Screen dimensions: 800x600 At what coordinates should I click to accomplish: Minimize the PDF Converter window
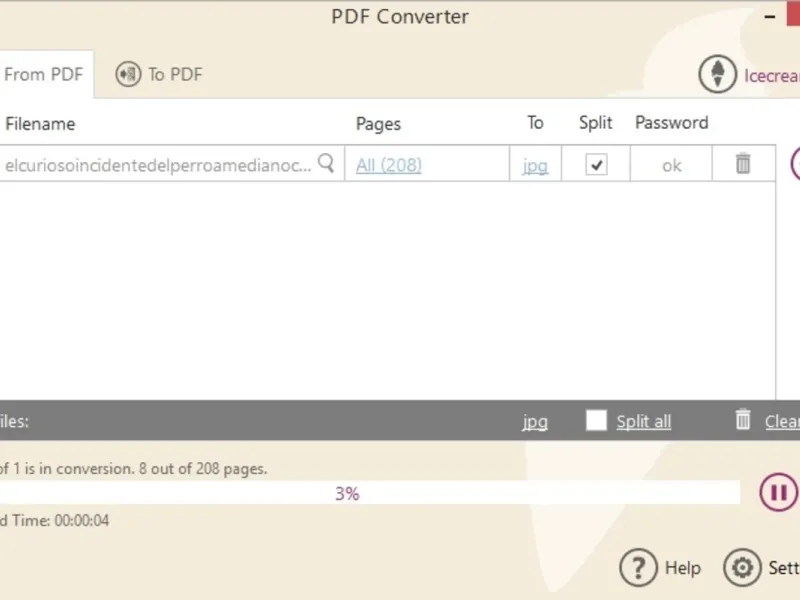770,17
